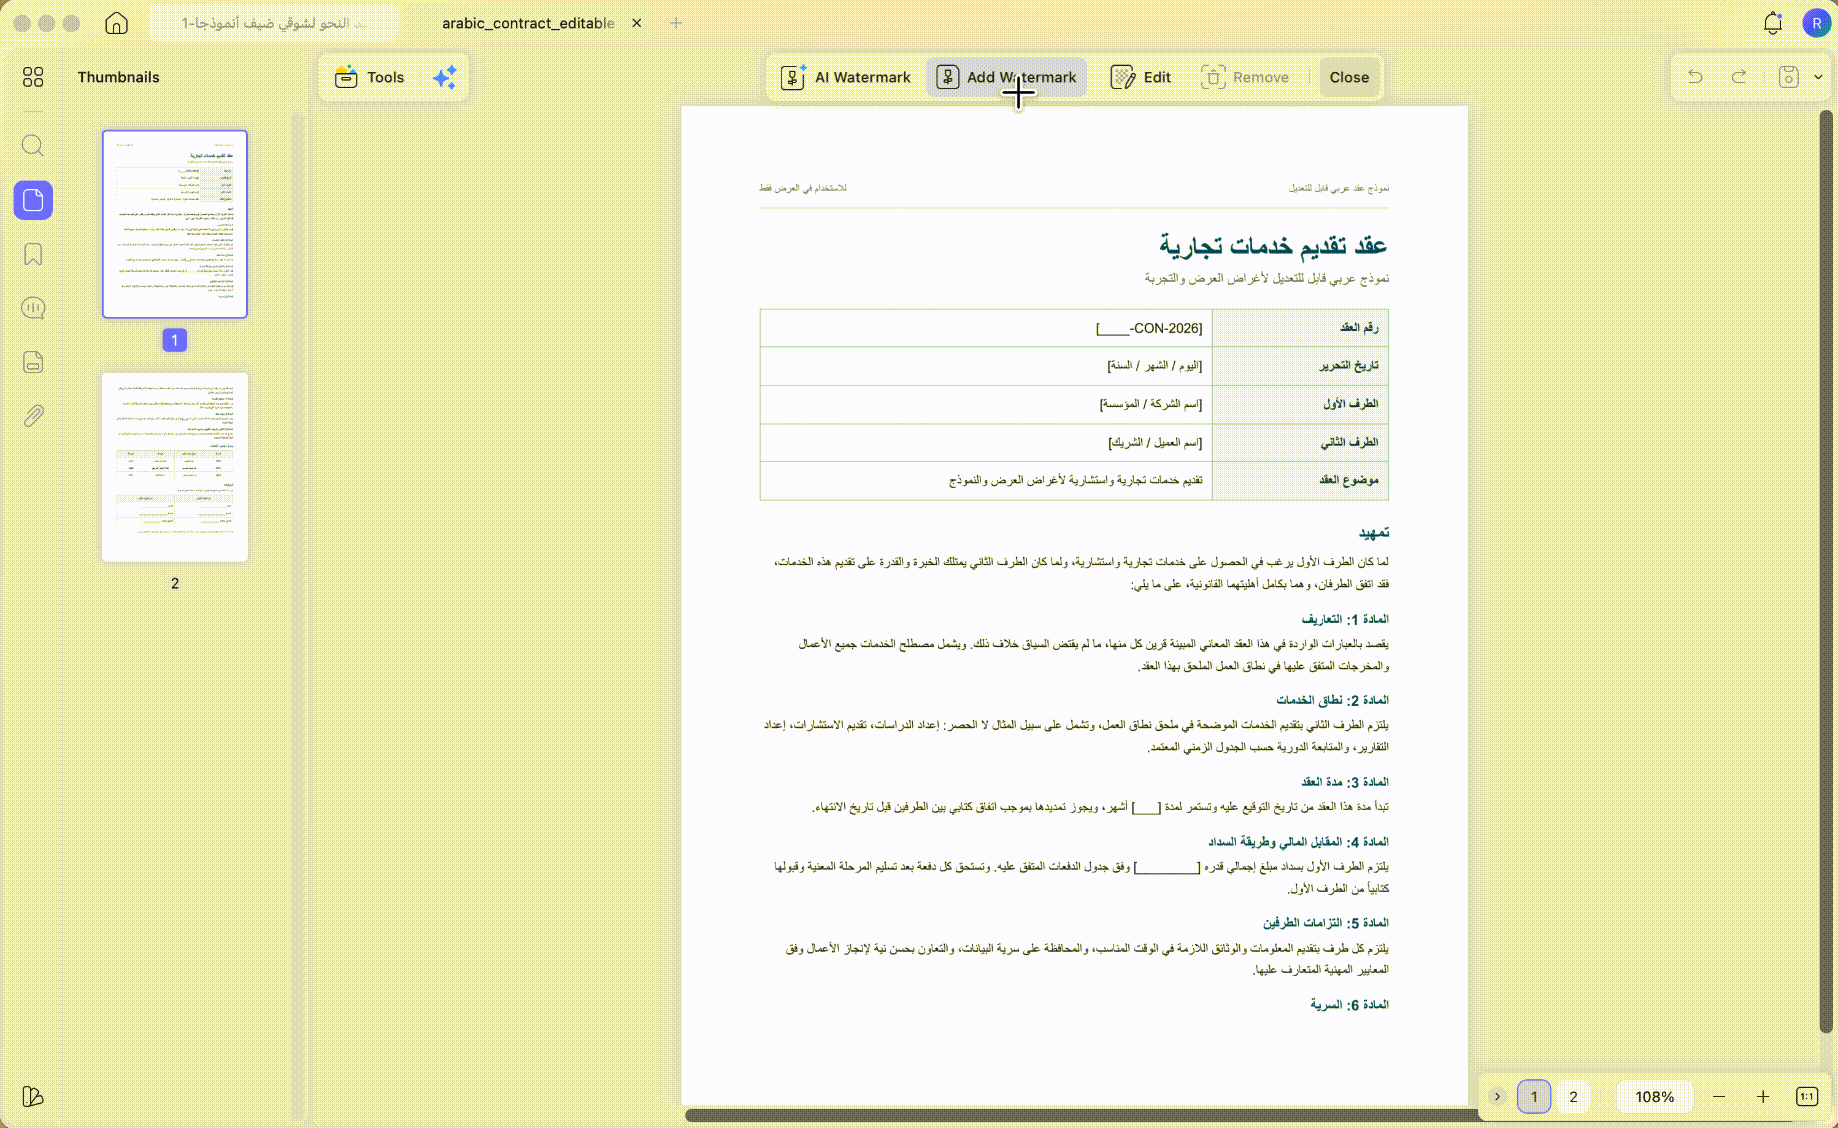1838x1128 pixels.
Task: Click the Close button in the watermark toolbar
Action: tap(1349, 77)
